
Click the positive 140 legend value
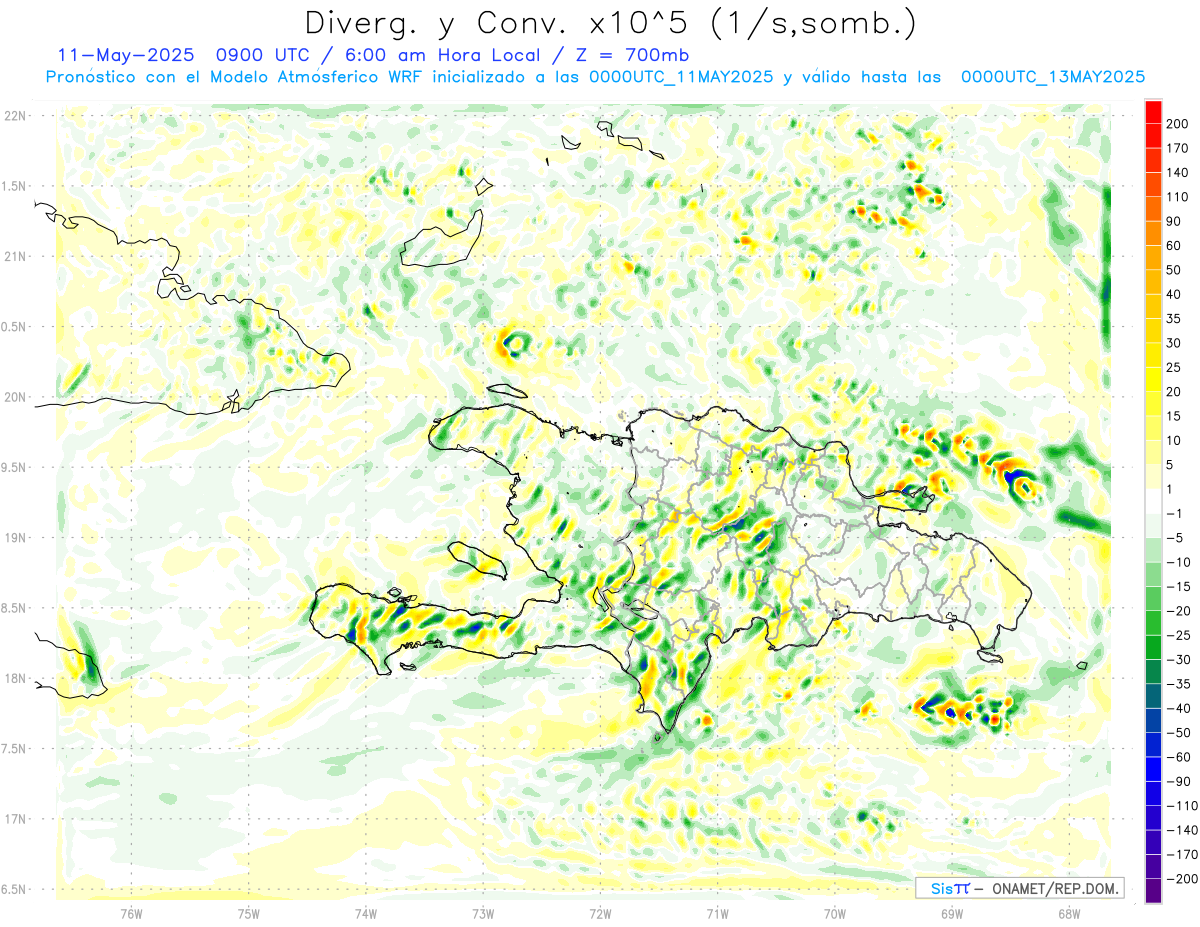[1177, 173]
